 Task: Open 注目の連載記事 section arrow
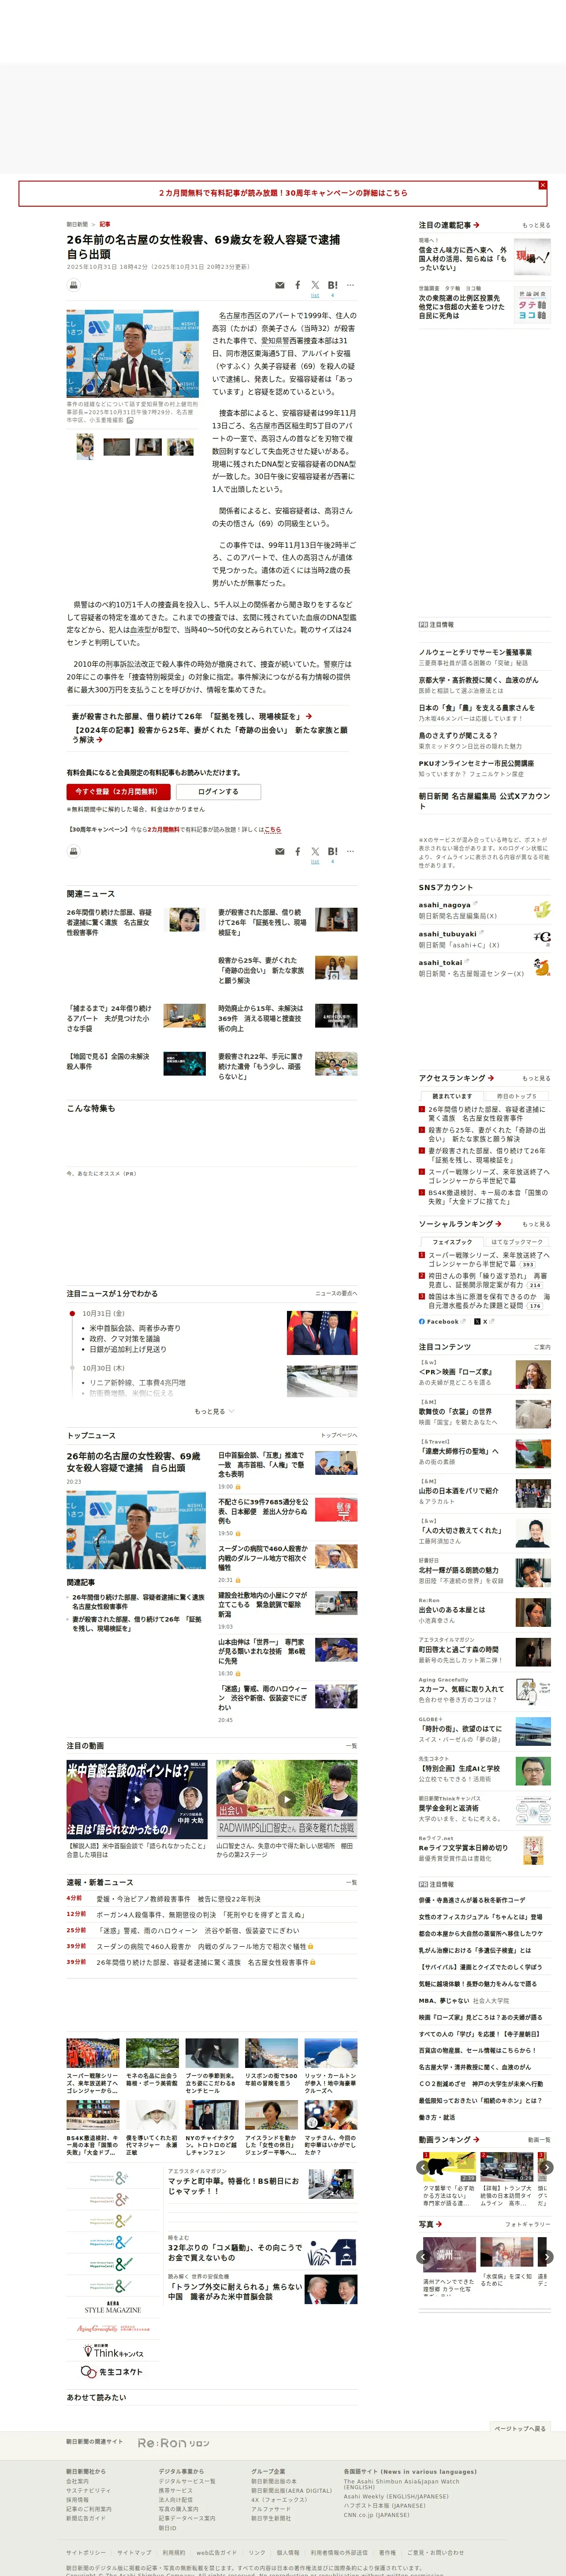pyautogui.click(x=476, y=225)
